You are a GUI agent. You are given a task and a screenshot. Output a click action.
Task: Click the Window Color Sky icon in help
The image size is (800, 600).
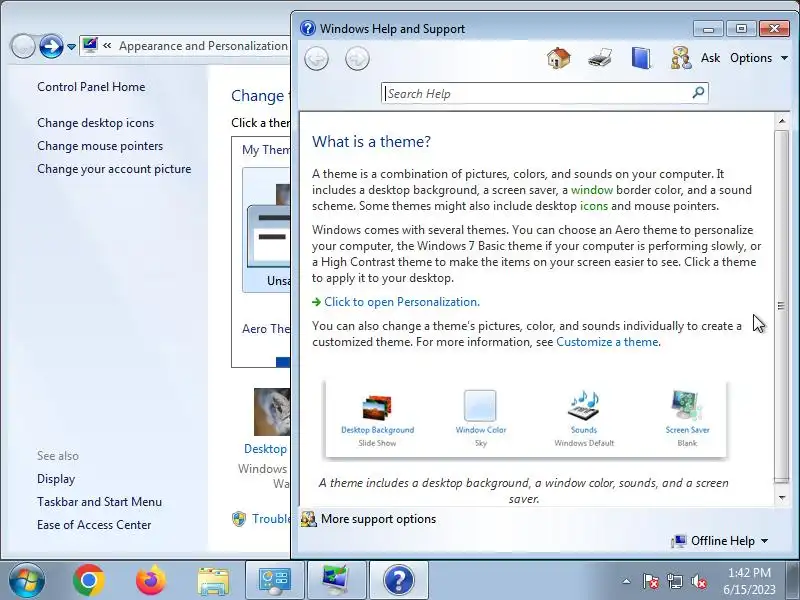coord(480,406)
